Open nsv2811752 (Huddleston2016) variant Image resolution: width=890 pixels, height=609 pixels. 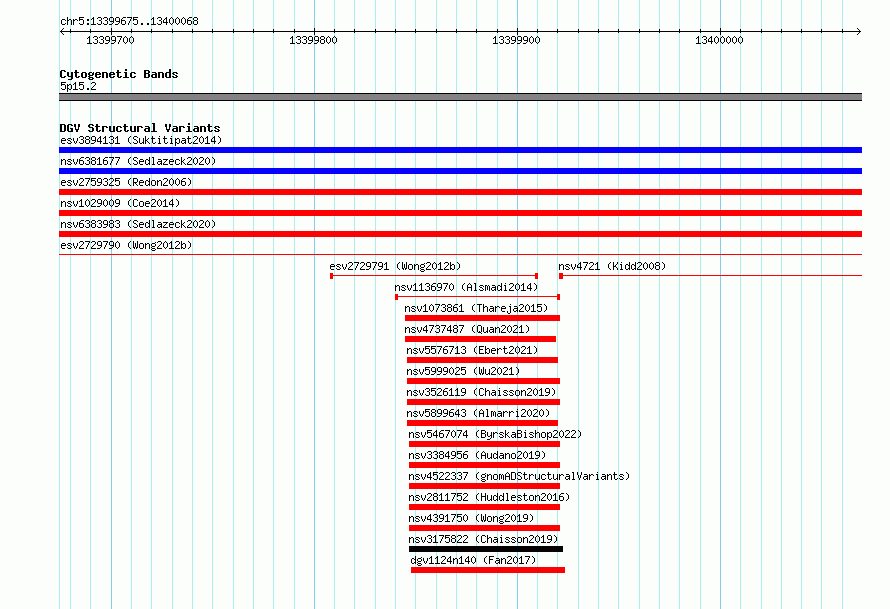pyautogui.click(x=489, y=497)
